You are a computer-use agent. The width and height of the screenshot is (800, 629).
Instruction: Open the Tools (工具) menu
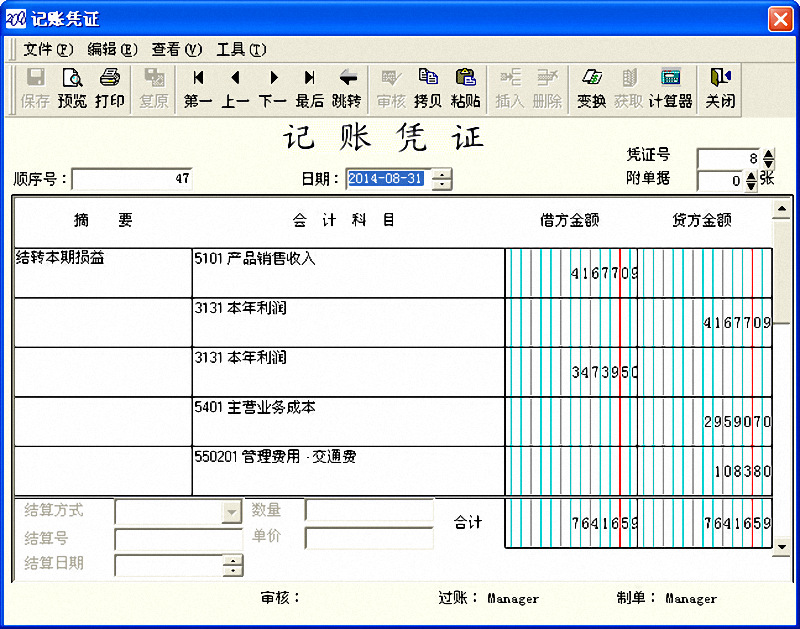click(x=241, y=49)
